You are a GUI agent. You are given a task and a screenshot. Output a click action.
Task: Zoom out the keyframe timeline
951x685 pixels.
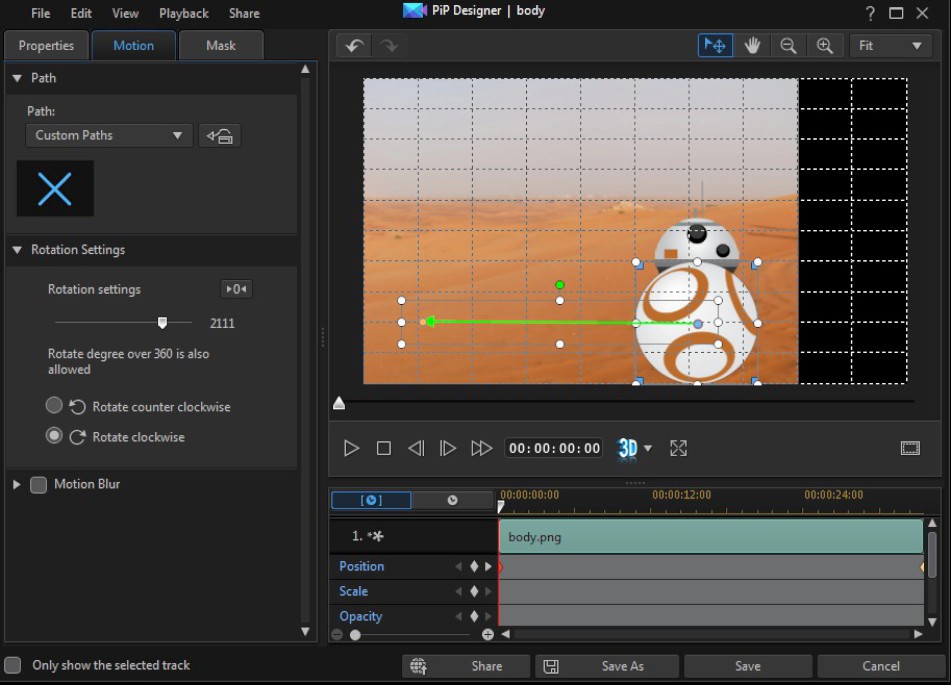(337, 635)
